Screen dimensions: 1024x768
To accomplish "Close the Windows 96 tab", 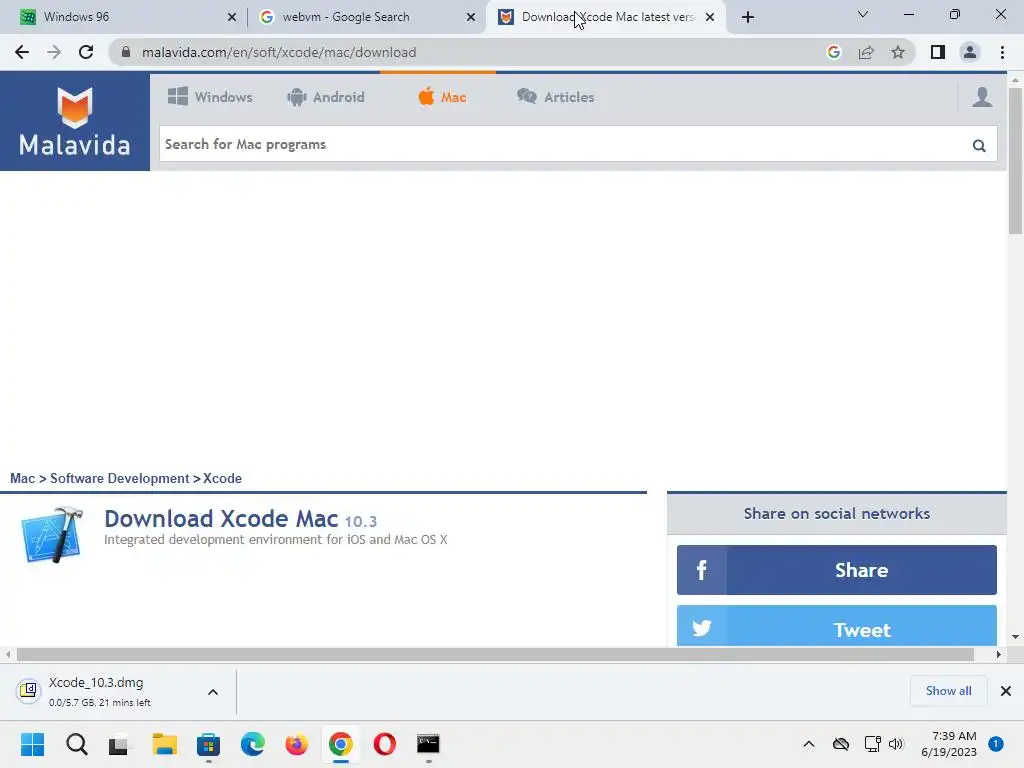I will (232, 18).
